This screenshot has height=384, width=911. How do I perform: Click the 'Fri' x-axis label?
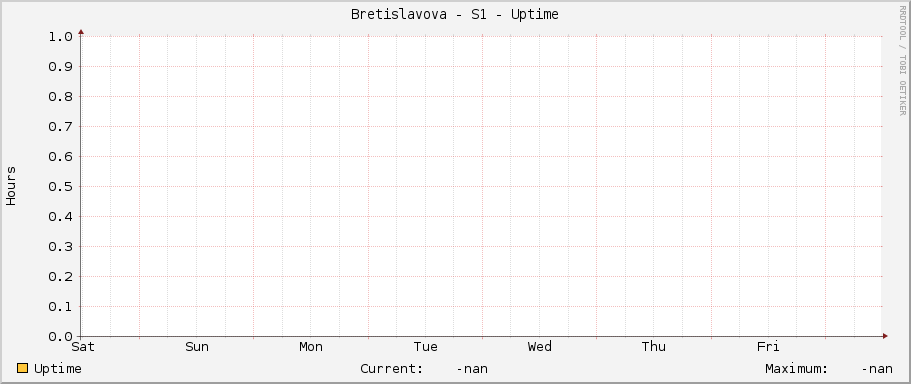pyautogui.click(x=767, y=347)
